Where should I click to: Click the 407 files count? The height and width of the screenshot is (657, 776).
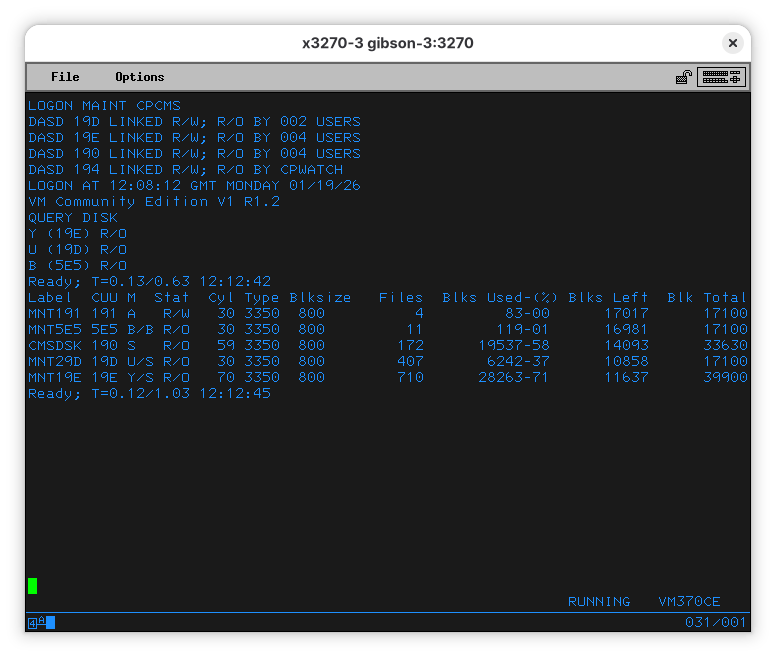(410, 362)
